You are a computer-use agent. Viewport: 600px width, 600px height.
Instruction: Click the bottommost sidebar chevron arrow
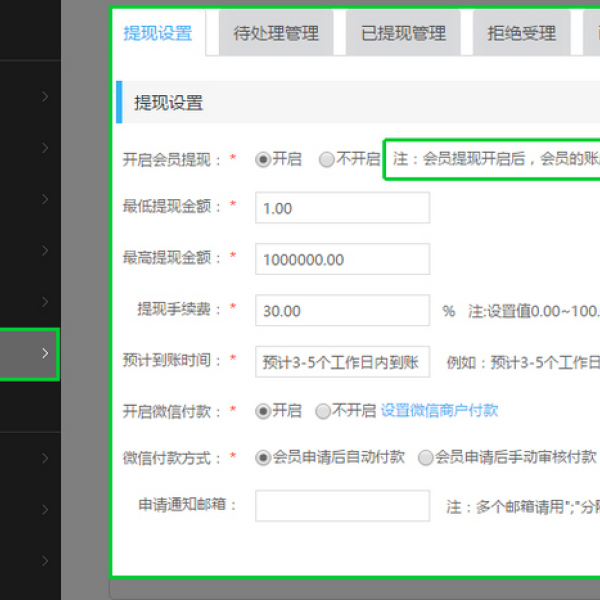pos(45,561)
